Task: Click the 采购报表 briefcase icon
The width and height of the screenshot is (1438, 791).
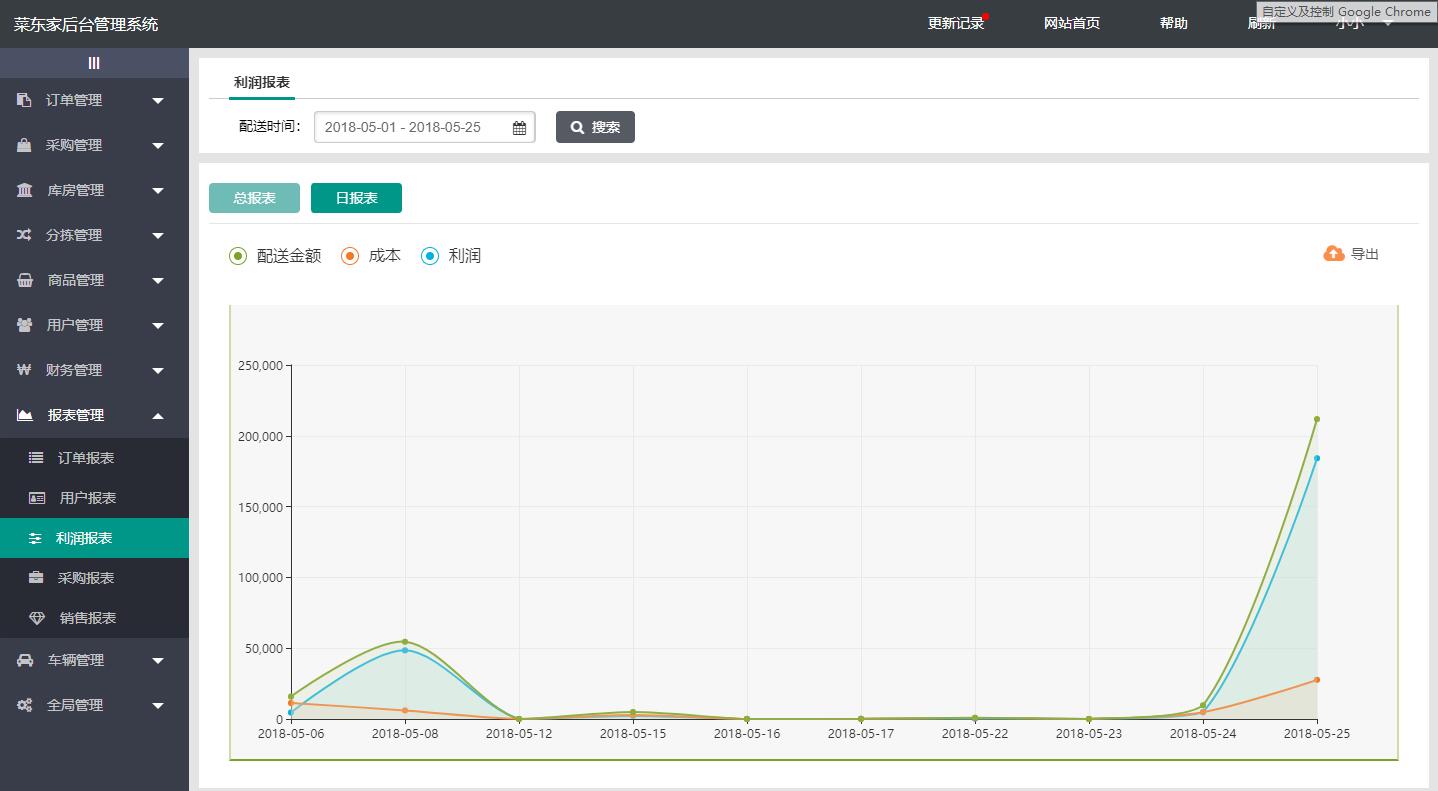Action: click(36, 578)
